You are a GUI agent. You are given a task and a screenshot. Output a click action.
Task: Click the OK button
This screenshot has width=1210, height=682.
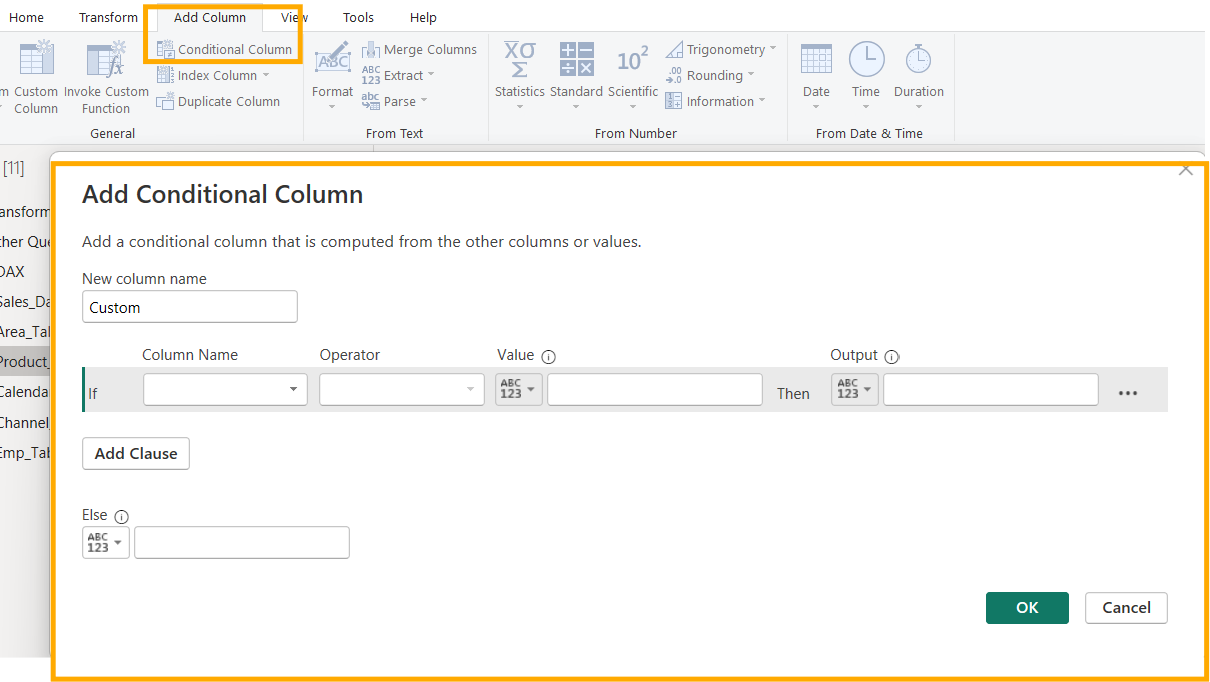coord(1027,608)
